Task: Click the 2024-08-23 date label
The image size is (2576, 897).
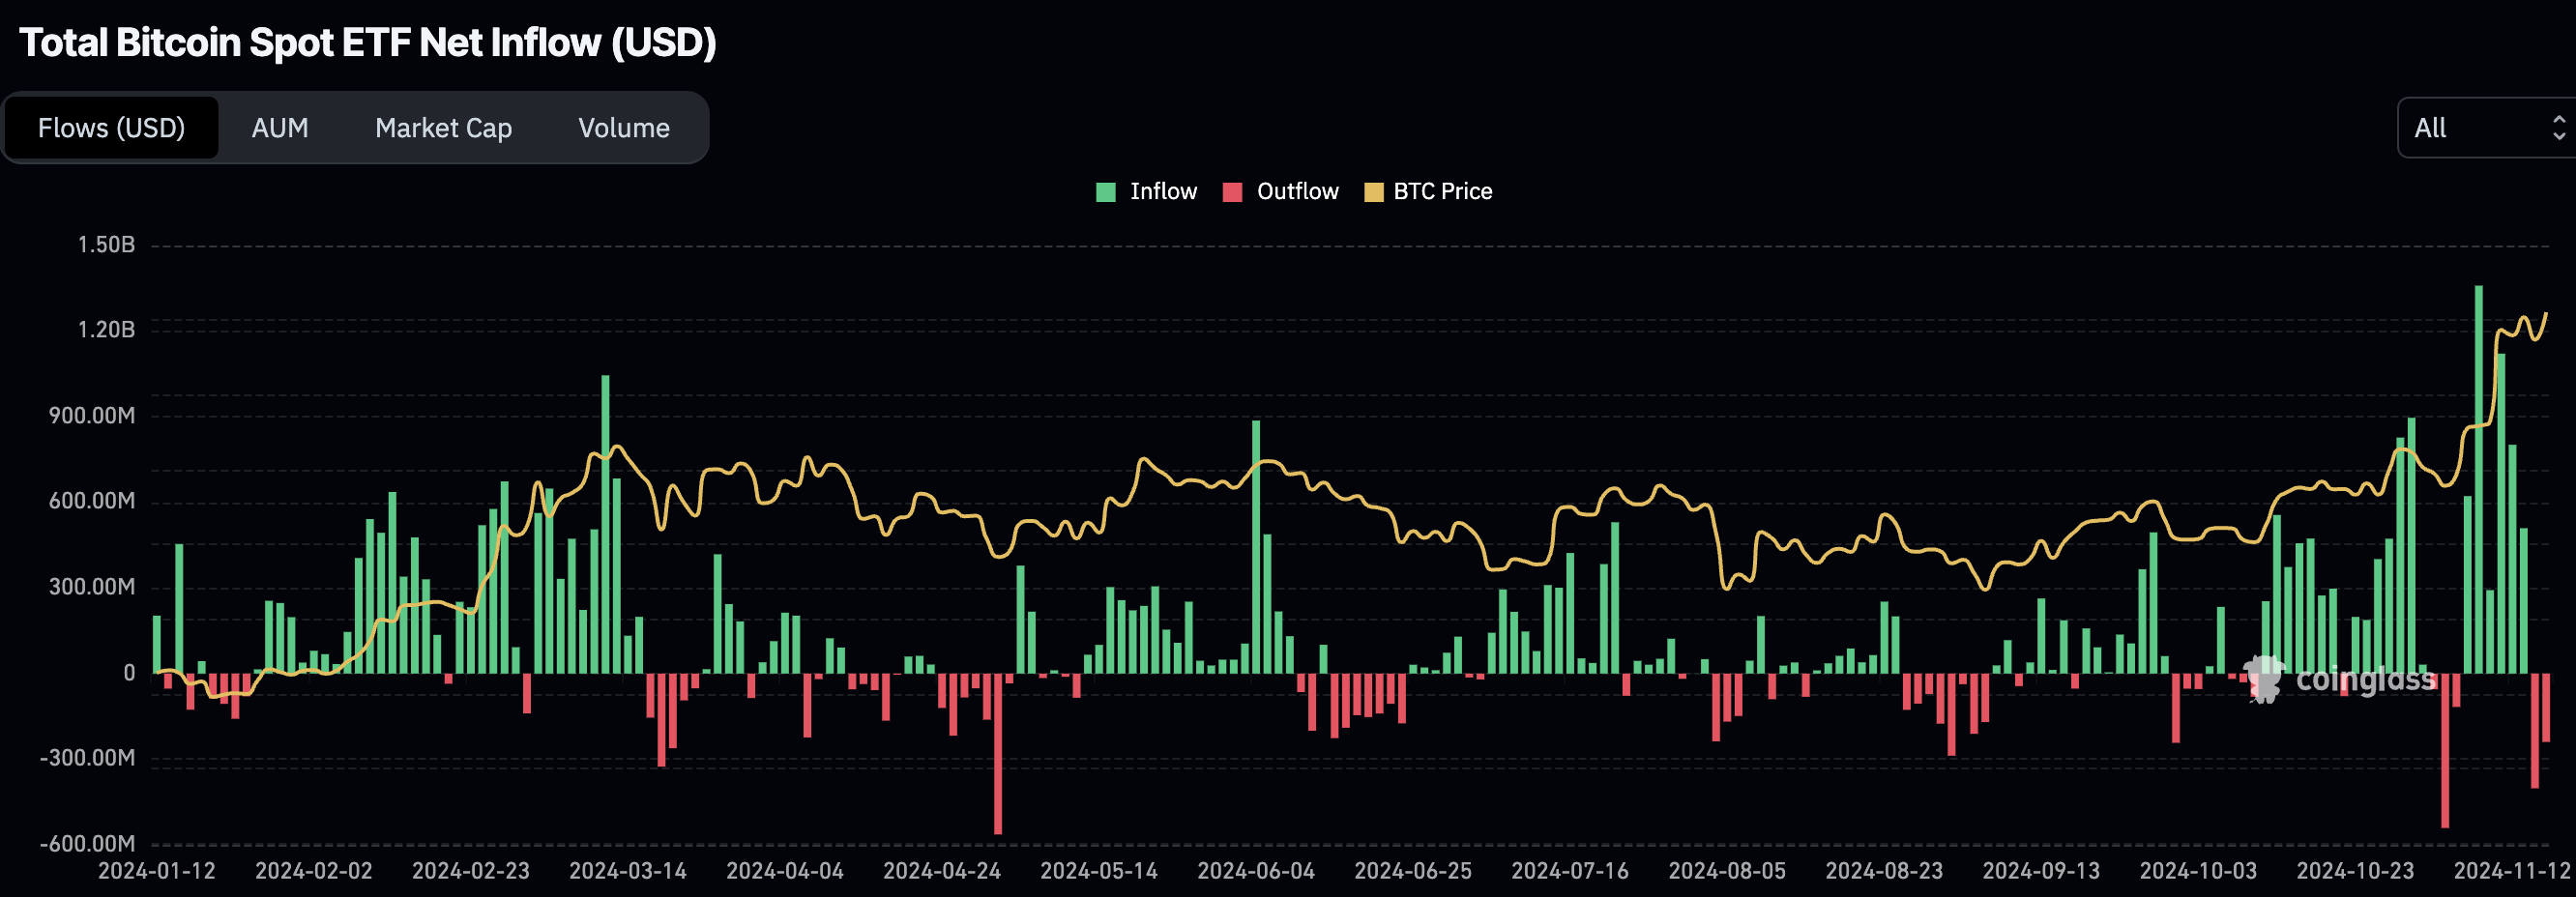Action: (x=1884, y=871)
